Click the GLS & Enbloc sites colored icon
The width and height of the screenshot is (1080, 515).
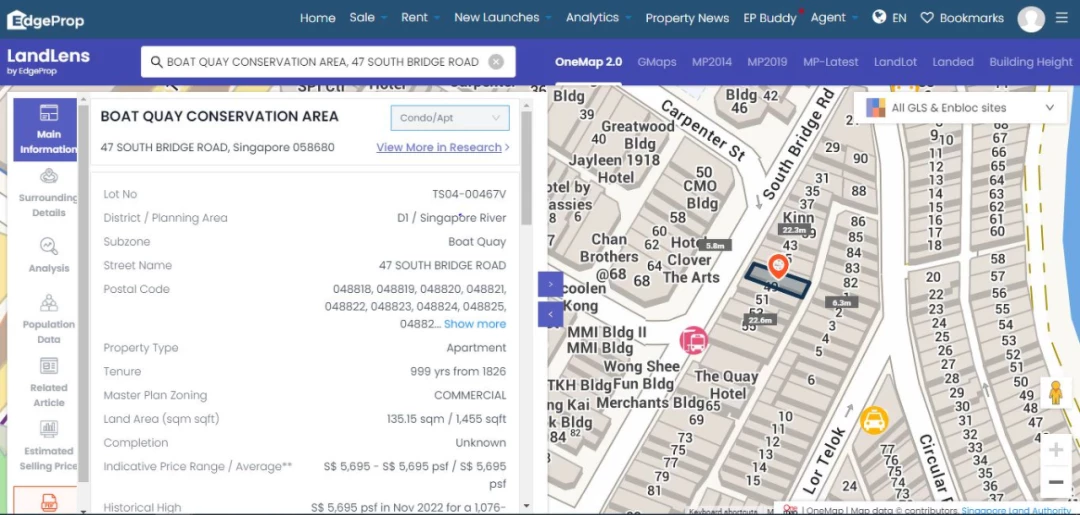point(875,108)
